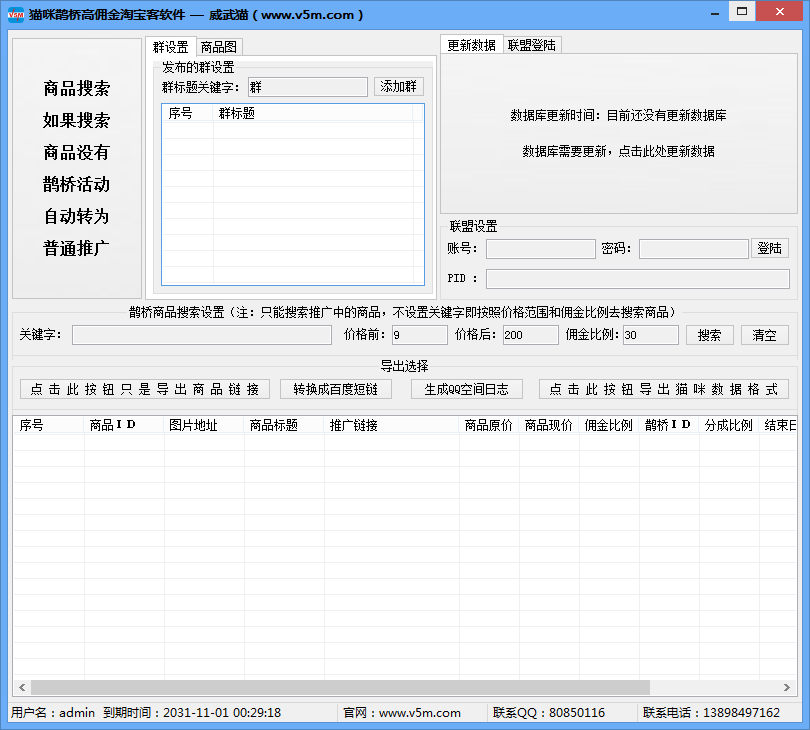This screenshot has height=730, width=810.
Task: Switch to the 商品图 tab
Action: click(x=220, y=47)
